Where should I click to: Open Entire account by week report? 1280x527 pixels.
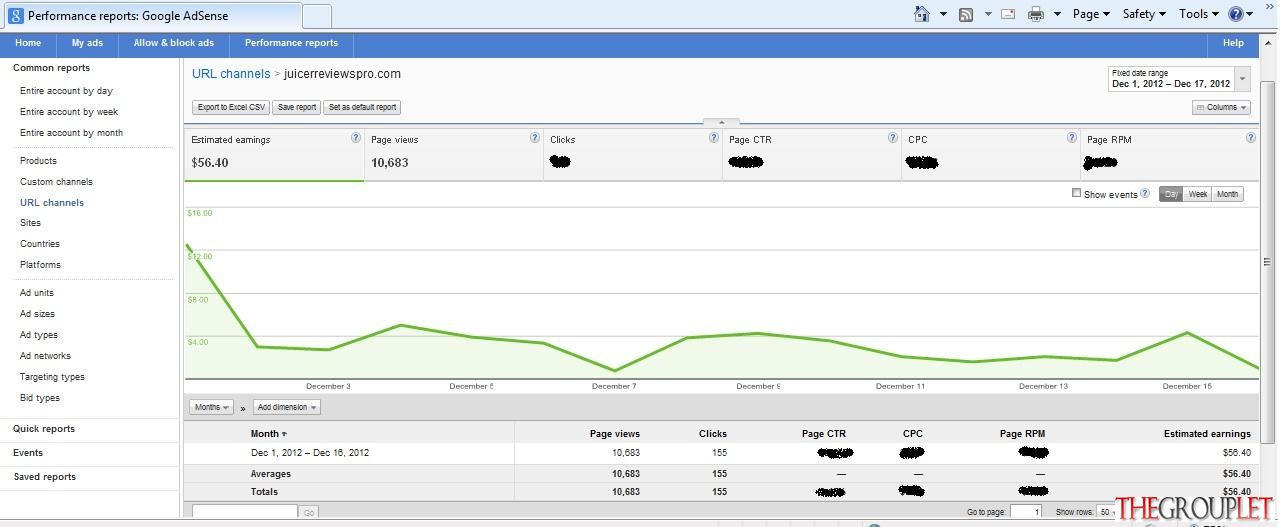pyautogui.click(x=69, y=112)
